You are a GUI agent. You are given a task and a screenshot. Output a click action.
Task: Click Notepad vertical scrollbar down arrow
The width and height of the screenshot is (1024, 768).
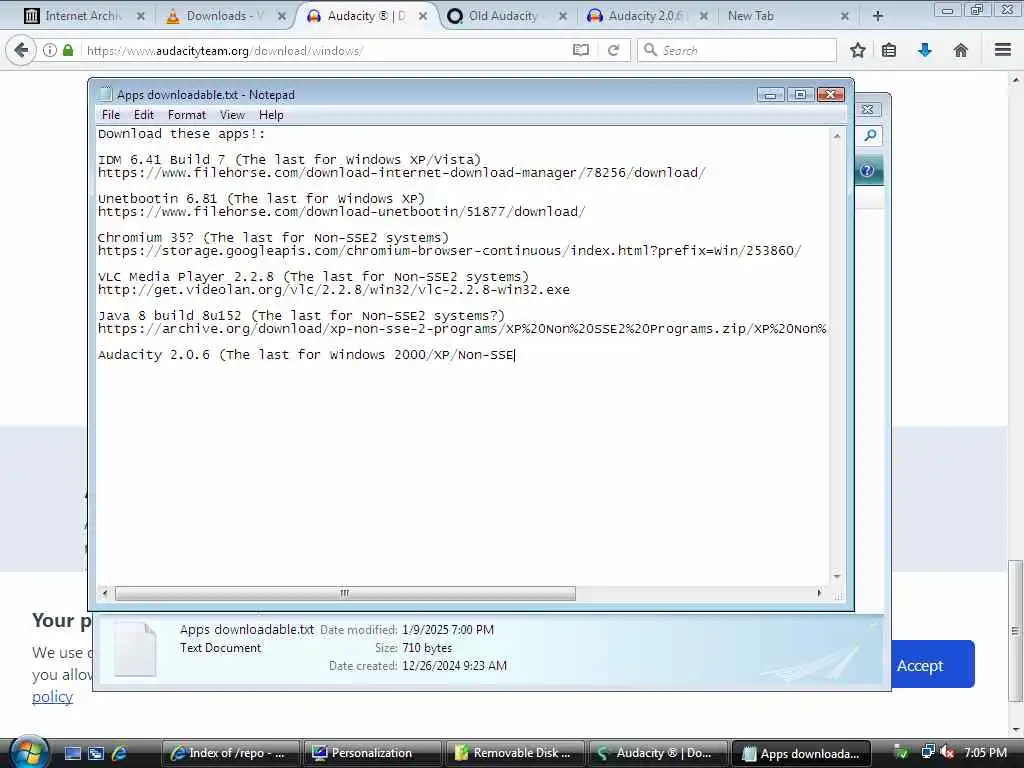[x=837, y=577]
